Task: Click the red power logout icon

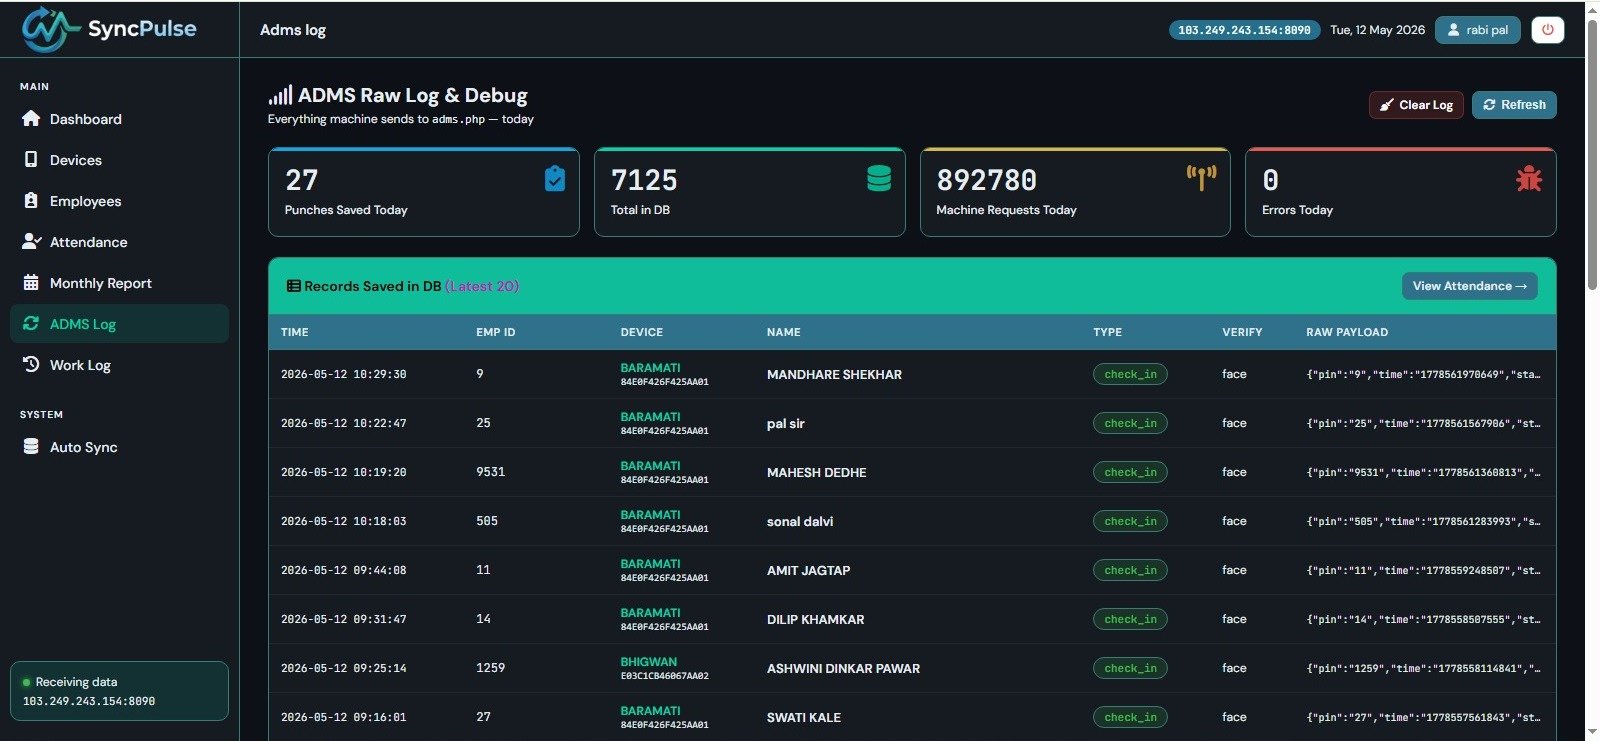Action: coord(1548,30)
